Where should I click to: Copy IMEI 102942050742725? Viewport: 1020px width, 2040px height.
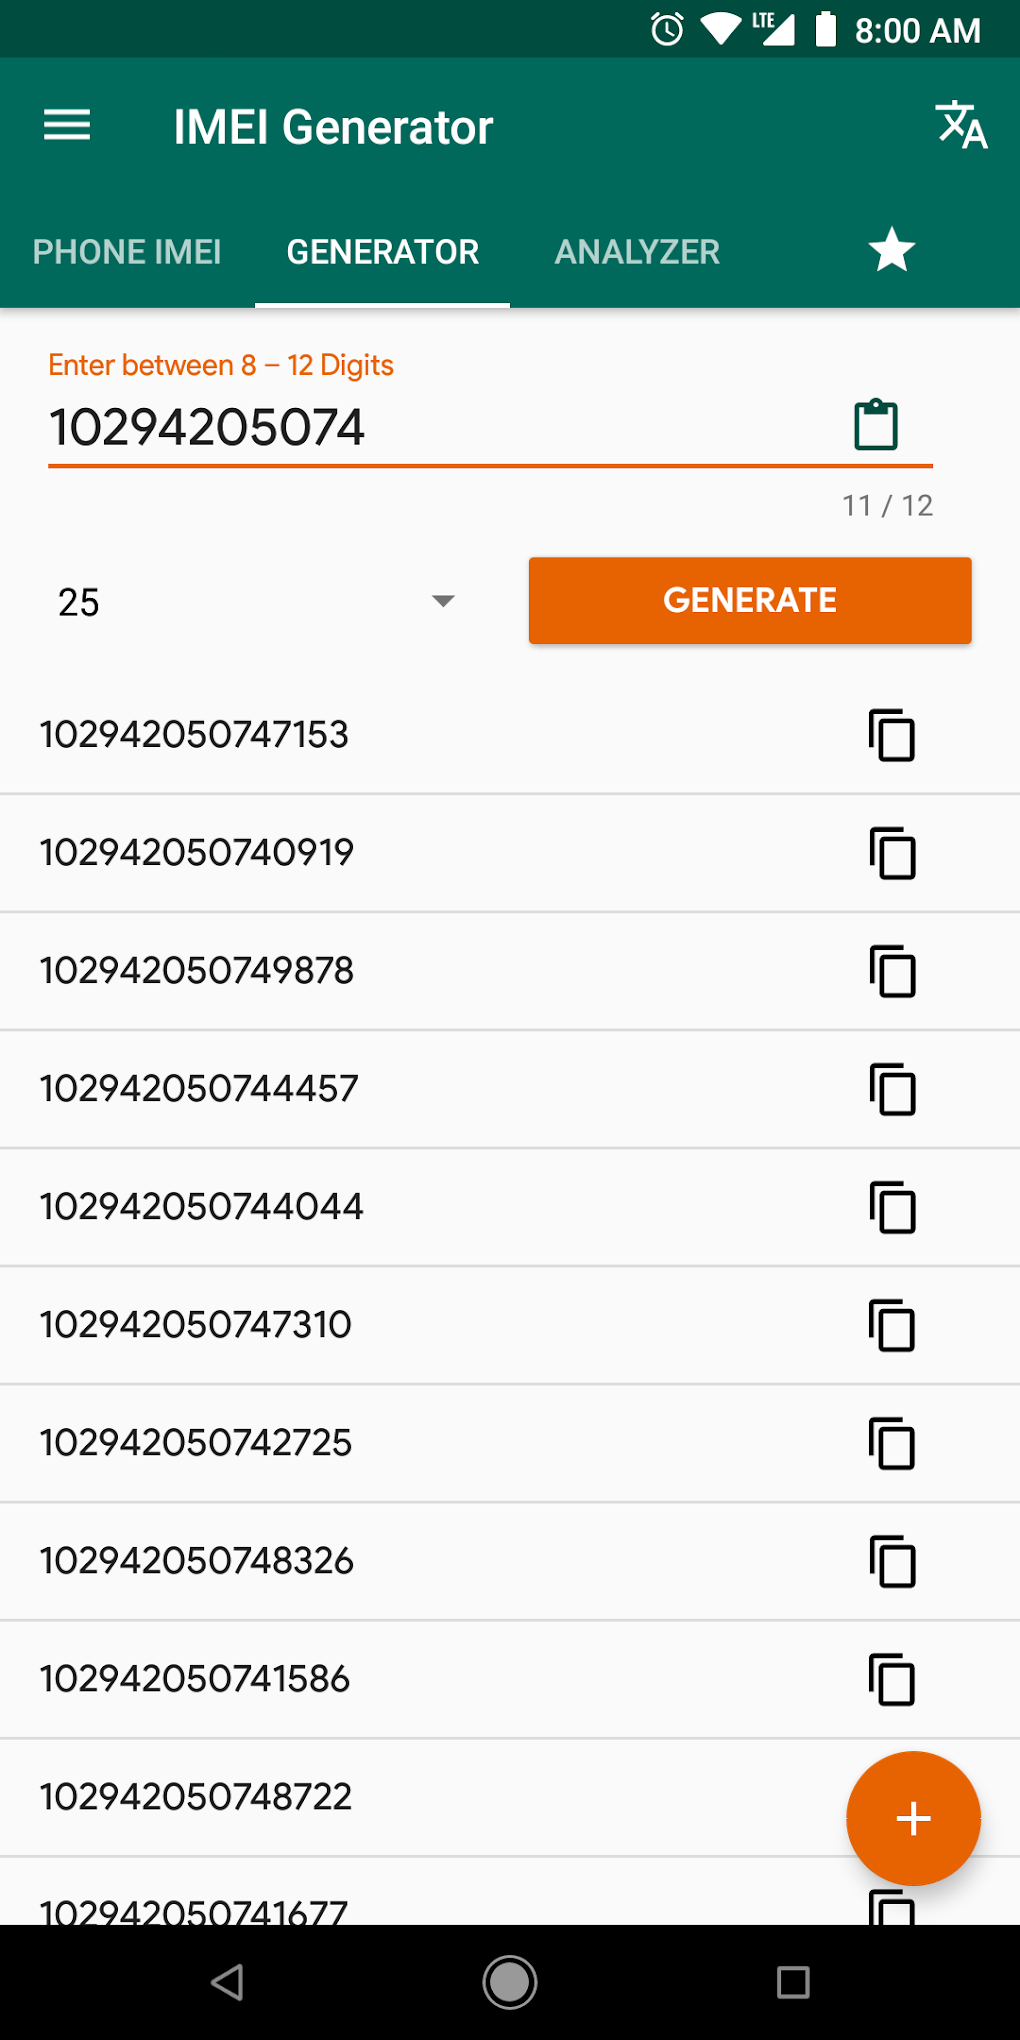(891, 1444)
